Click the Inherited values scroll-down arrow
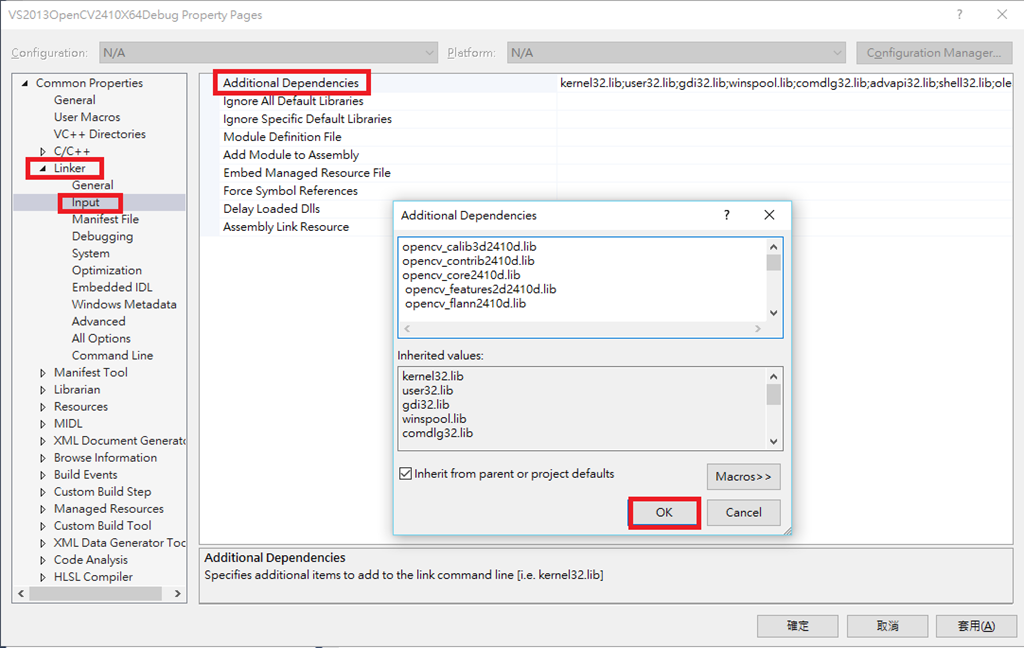The width and height of the screenshot is (1024, 648). tap(774, 442)
